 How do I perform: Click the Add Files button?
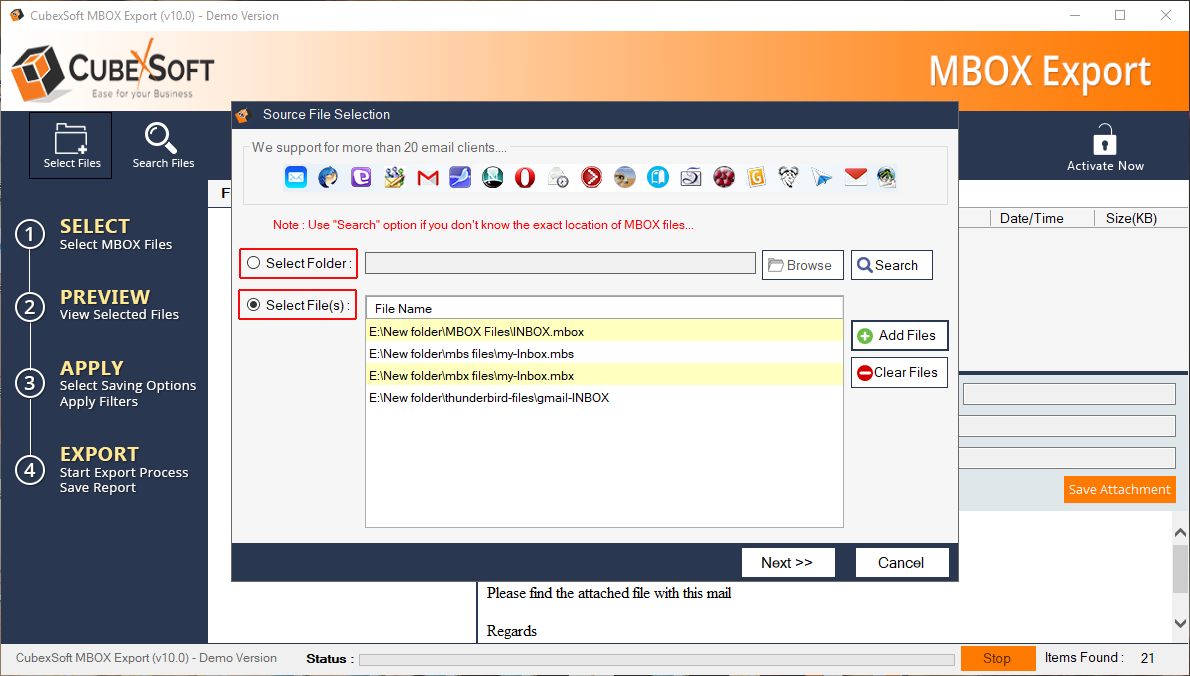pyautogui.click(x=899, y=336)
